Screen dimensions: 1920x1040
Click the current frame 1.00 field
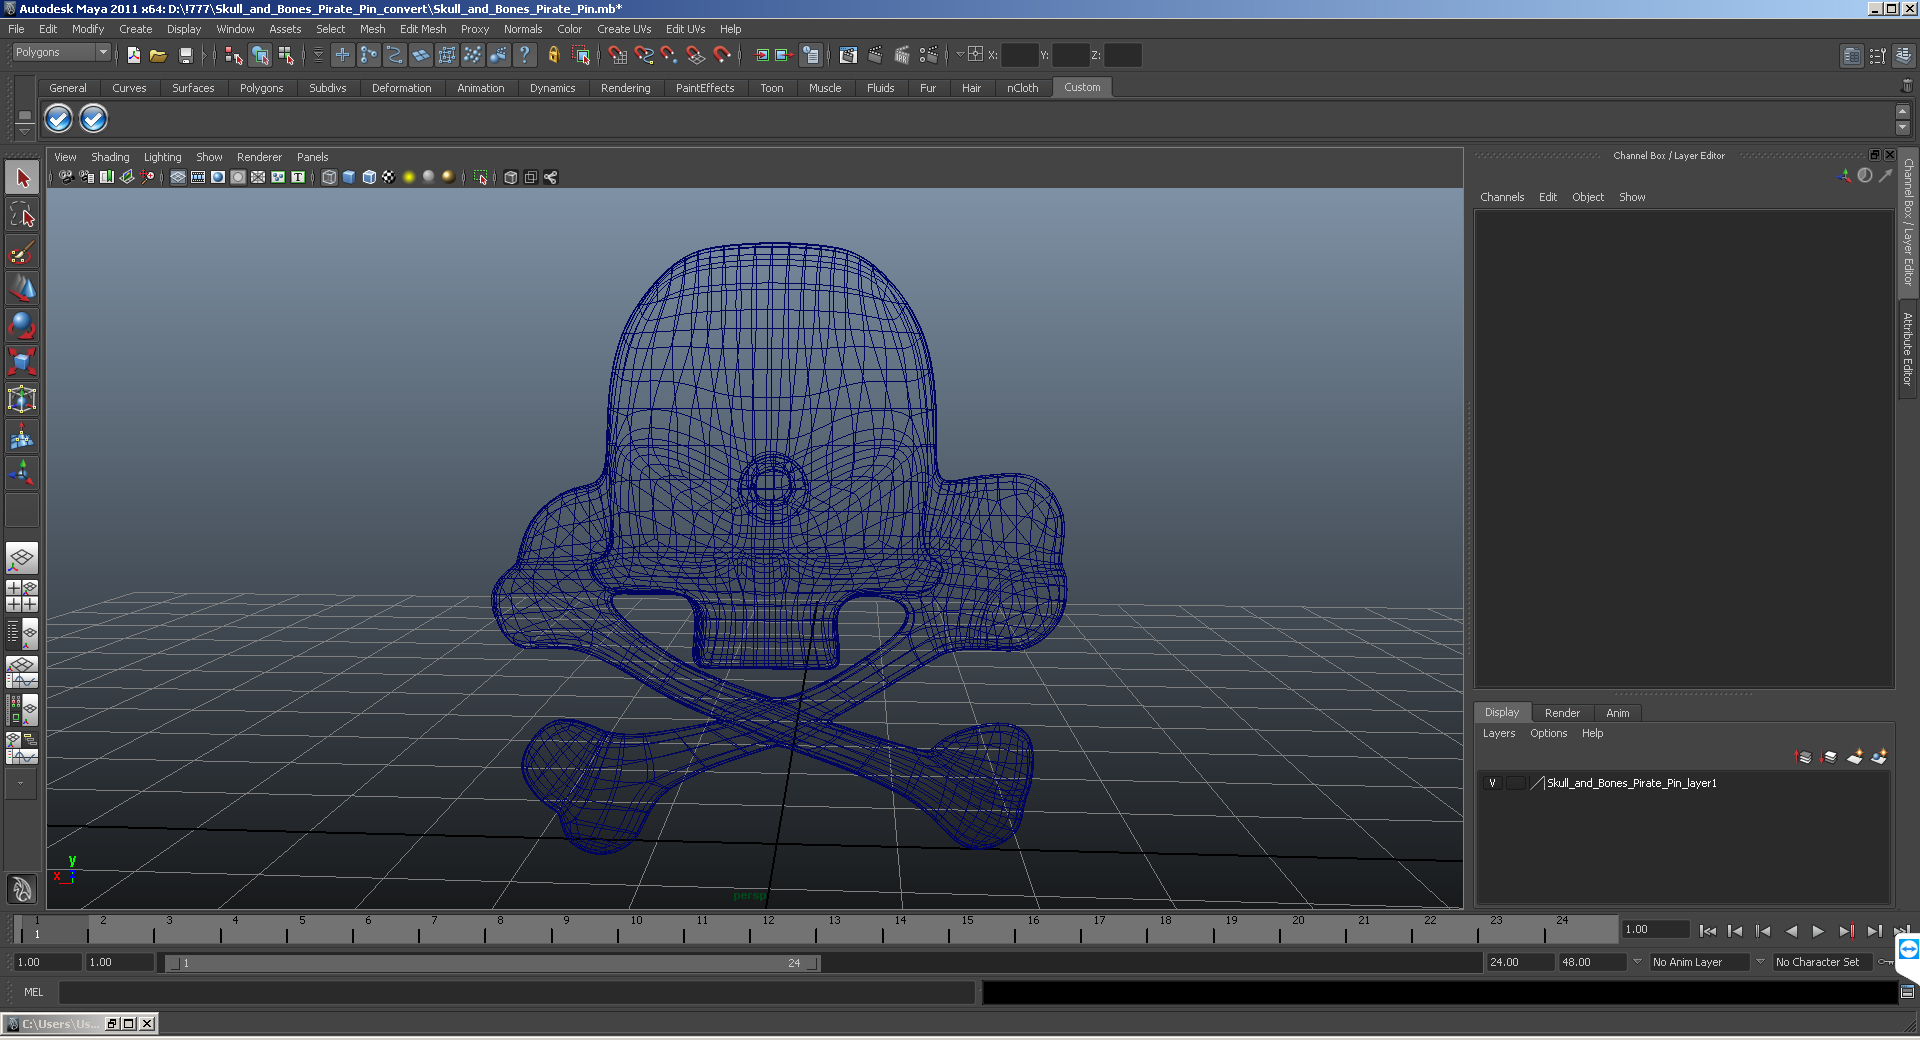(1655, 930)
